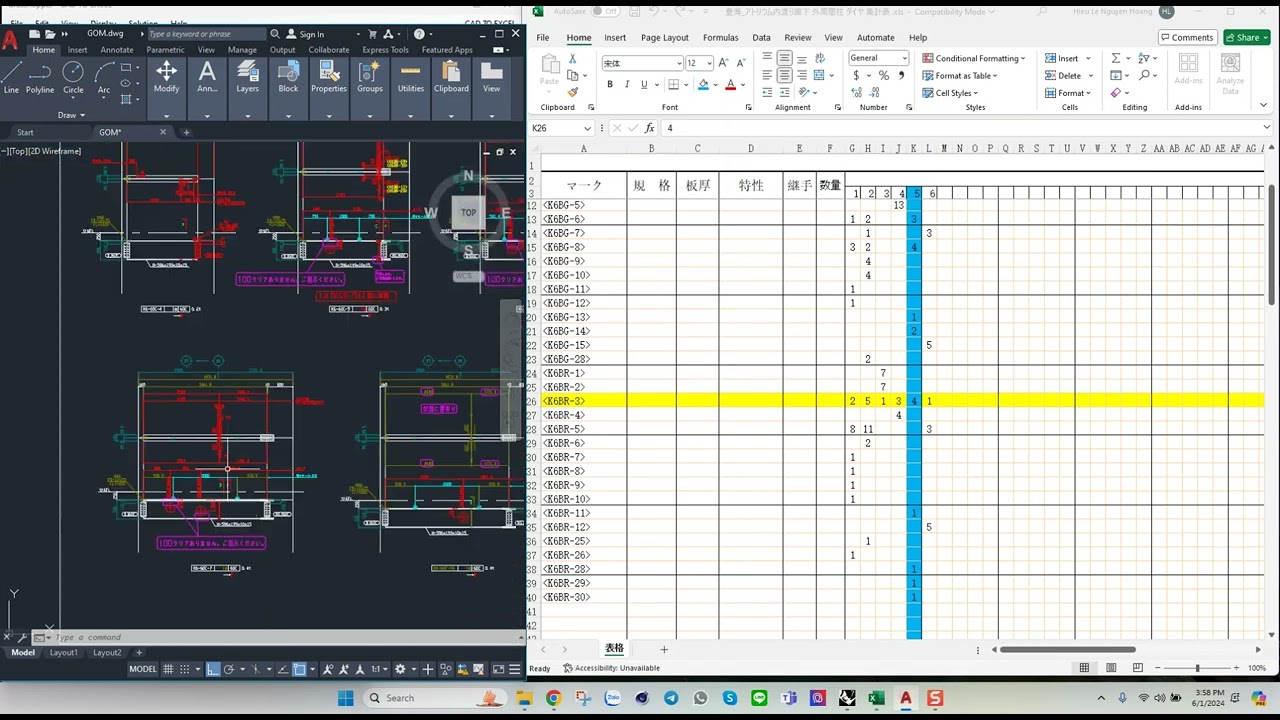
Task: Add a new sheet with the plus button
Action: (x=663, y=649)
